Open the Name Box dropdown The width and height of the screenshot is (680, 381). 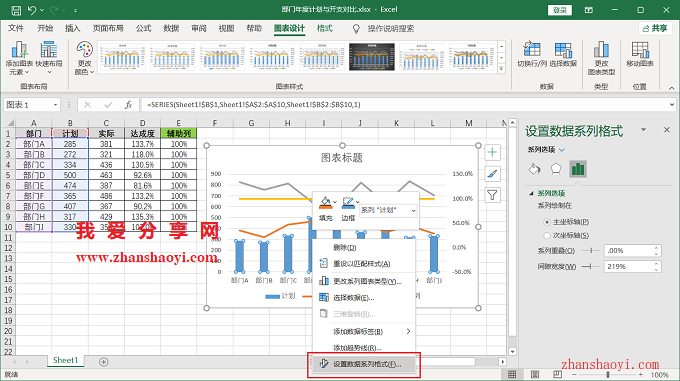click(x=56, y=105)
